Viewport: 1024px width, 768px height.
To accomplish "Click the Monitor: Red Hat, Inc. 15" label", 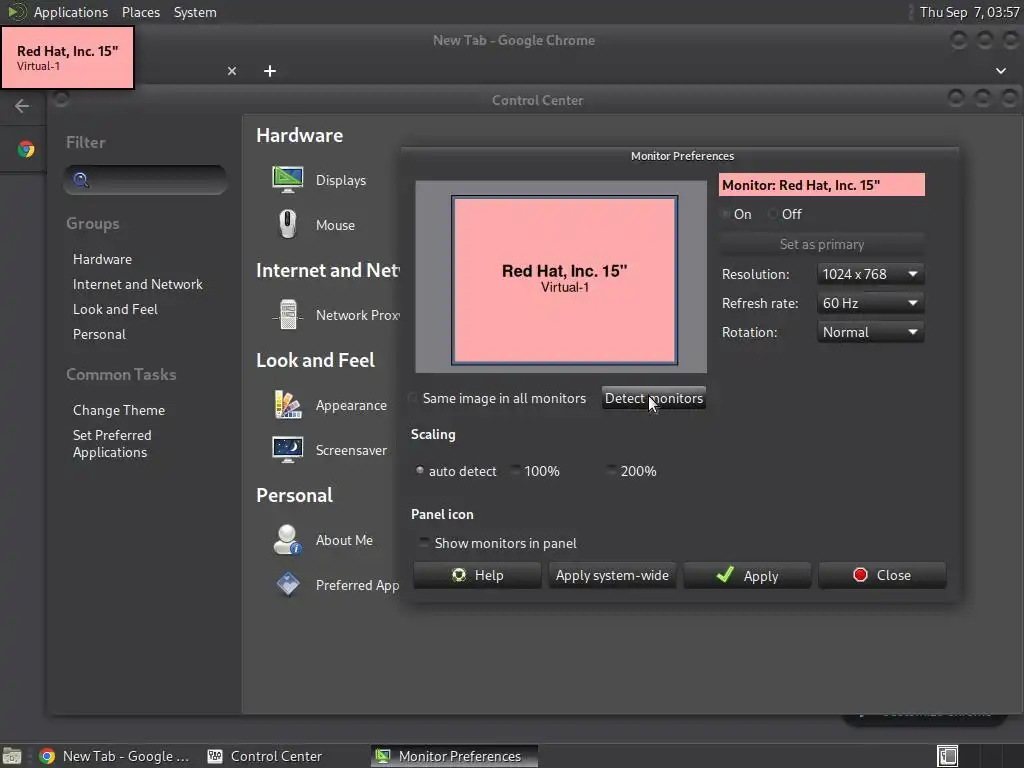I will point(822,185).
